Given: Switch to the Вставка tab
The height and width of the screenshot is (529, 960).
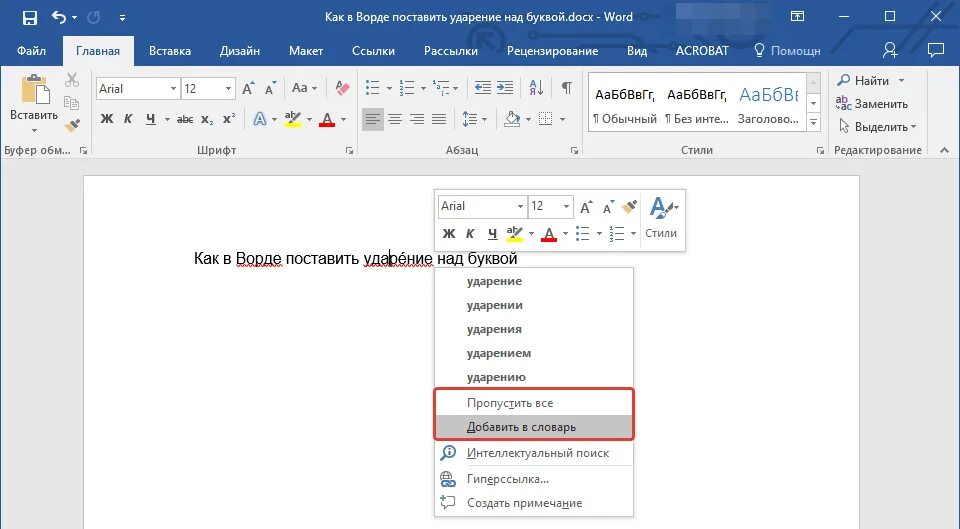Looking at the screenshot, I should point(170,51).
